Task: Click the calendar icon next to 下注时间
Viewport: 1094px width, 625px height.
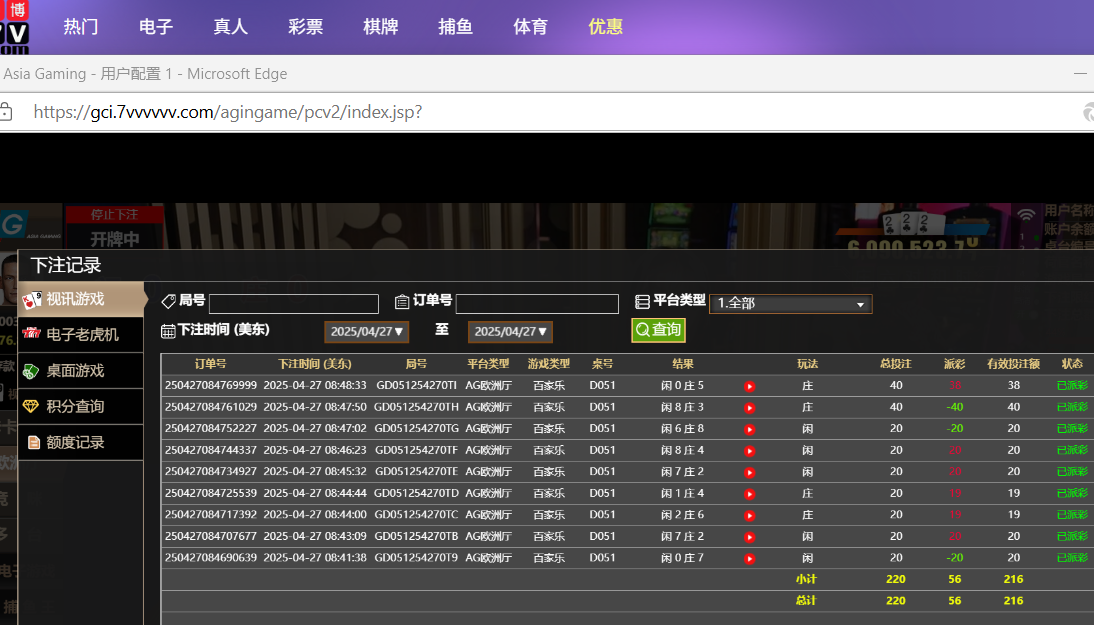Action: coord(168,331)
